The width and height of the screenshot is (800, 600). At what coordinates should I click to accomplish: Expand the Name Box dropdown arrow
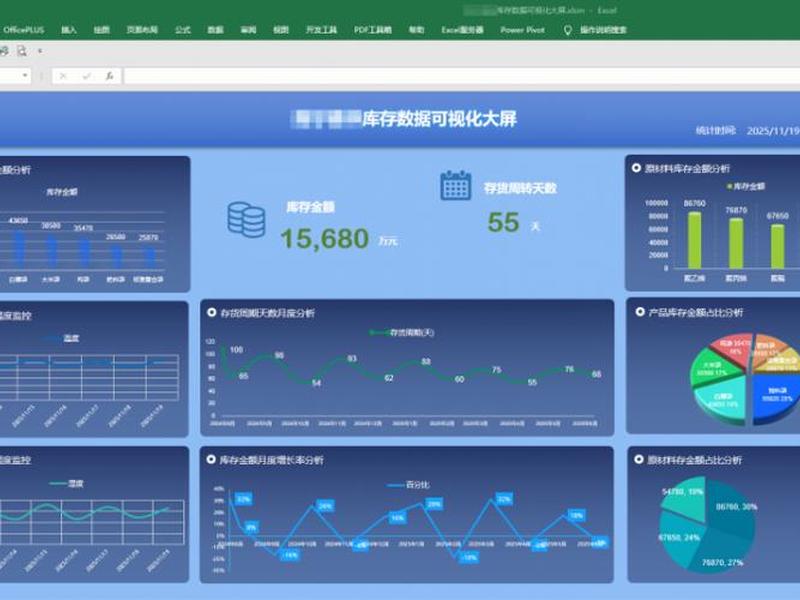[x=24, y=76]
